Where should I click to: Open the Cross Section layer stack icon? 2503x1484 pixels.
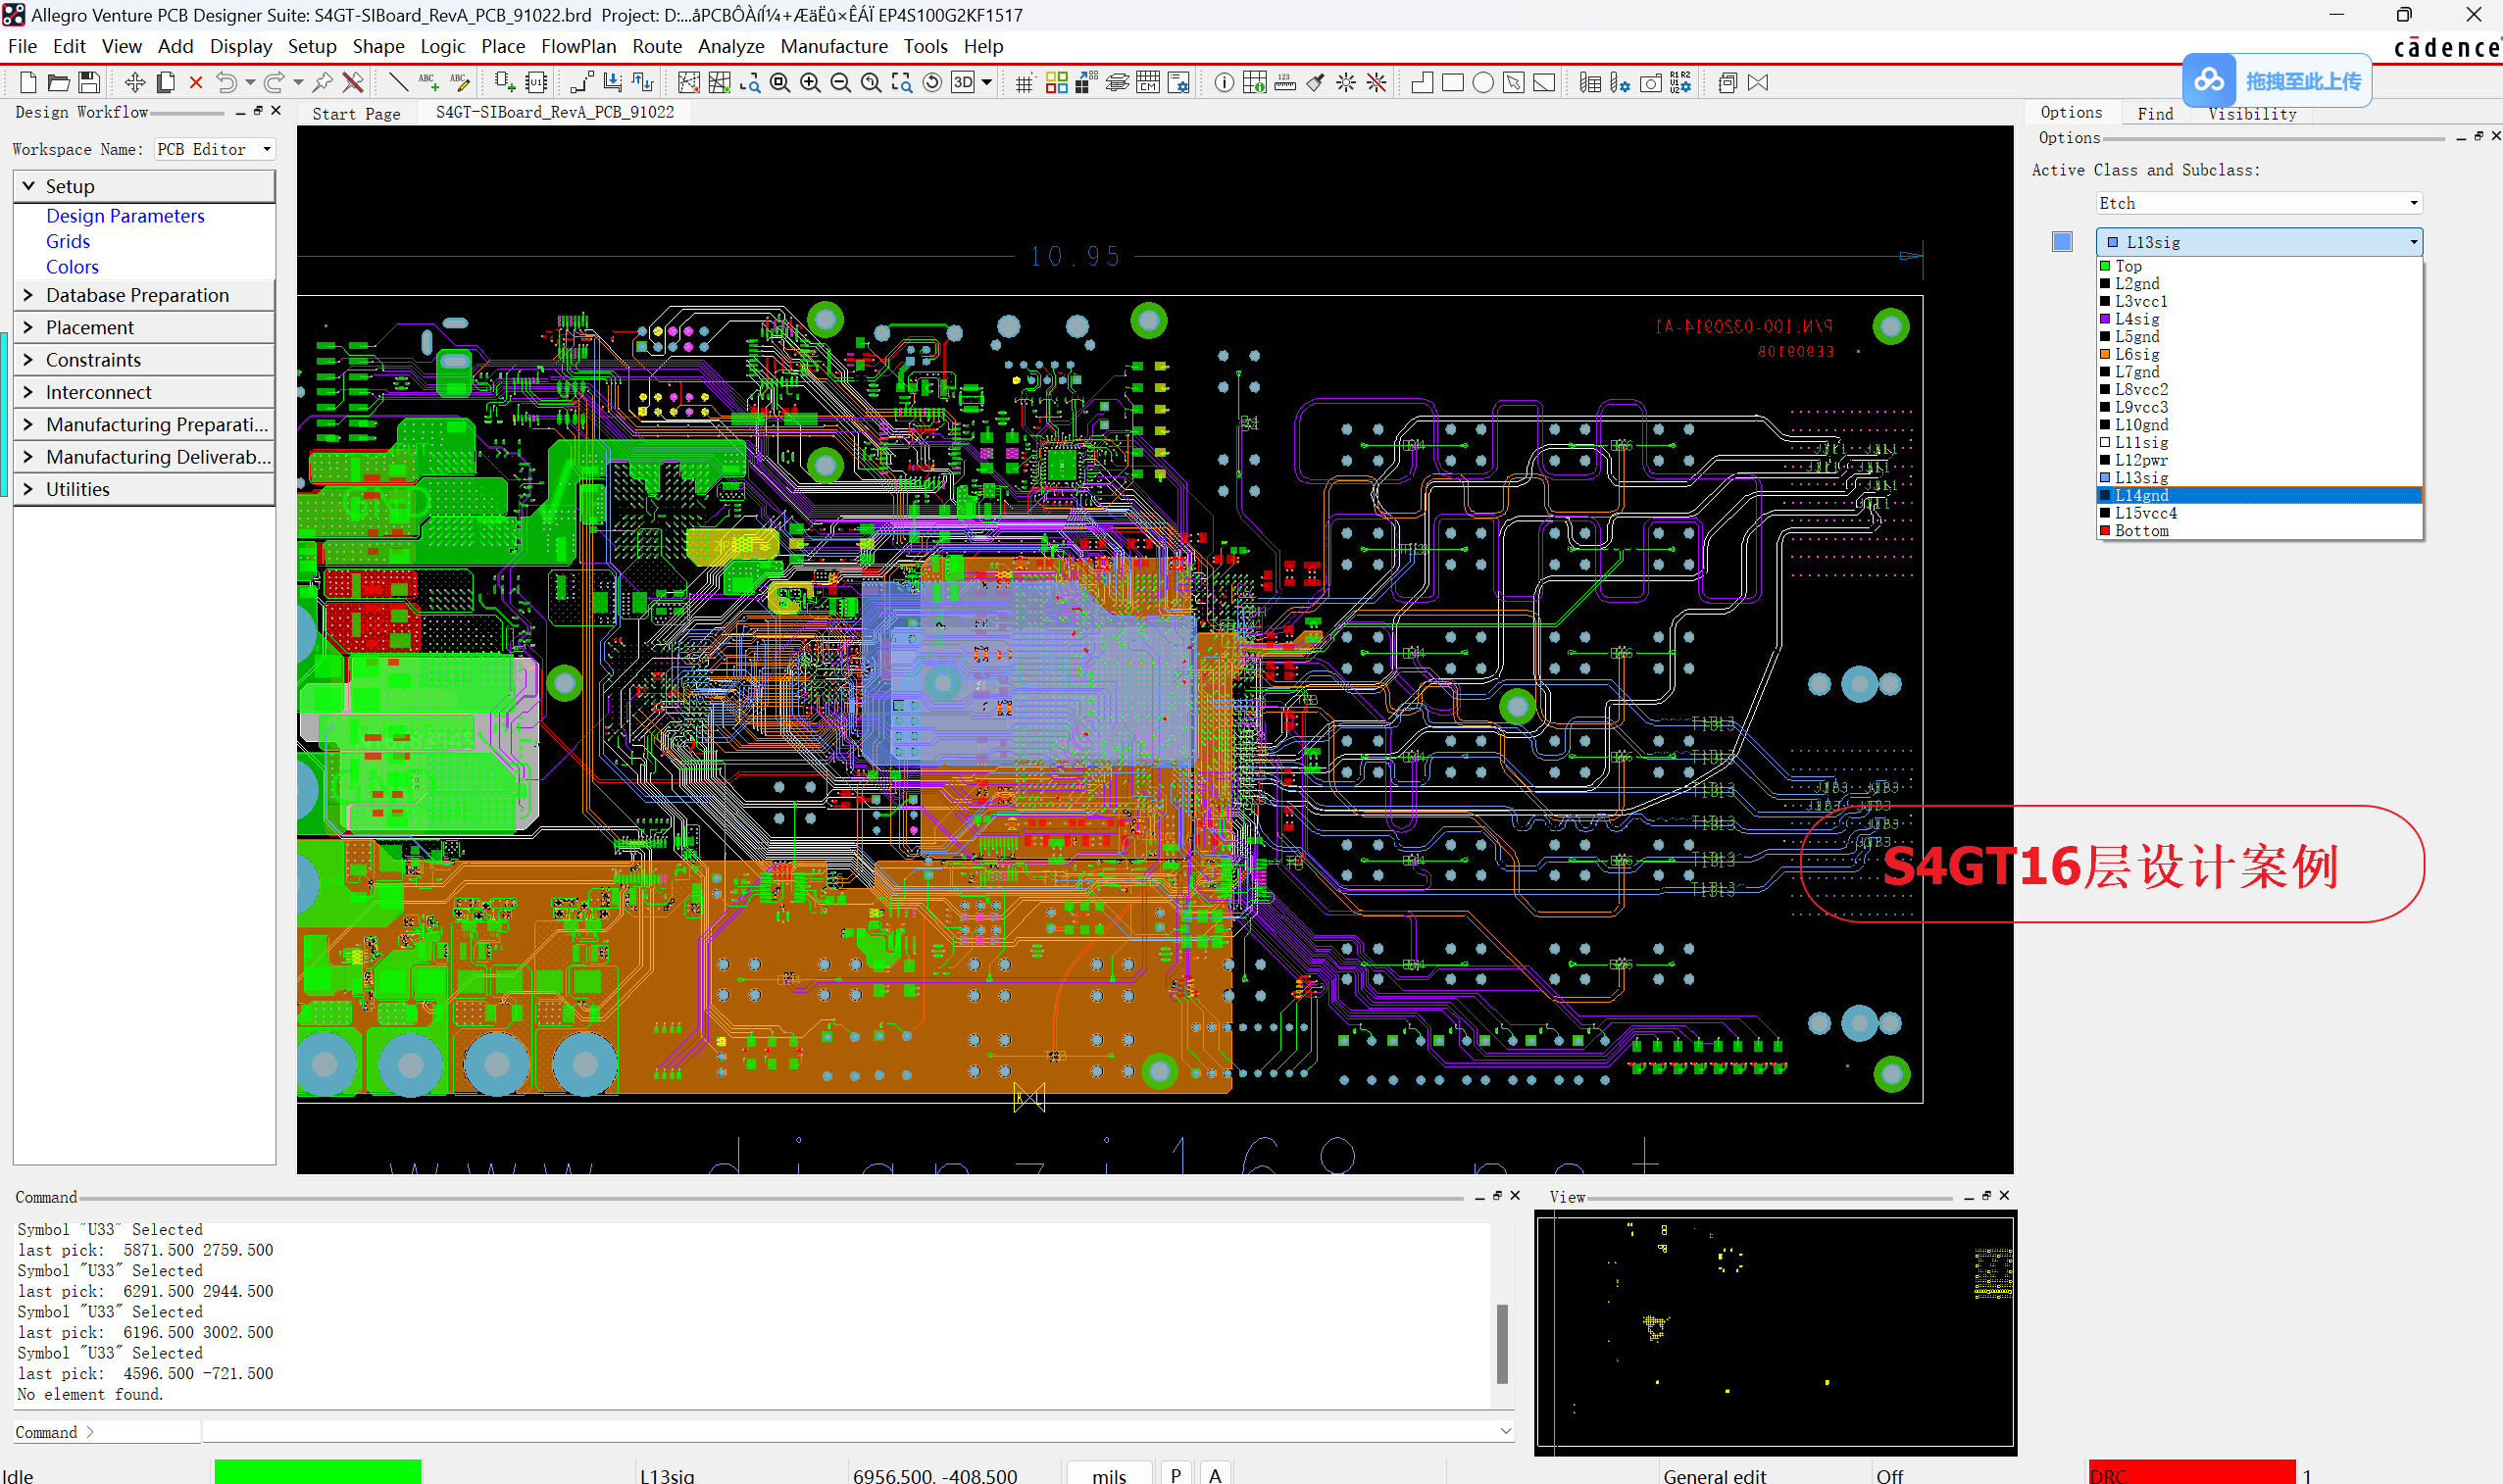(x=1117, y=83)
